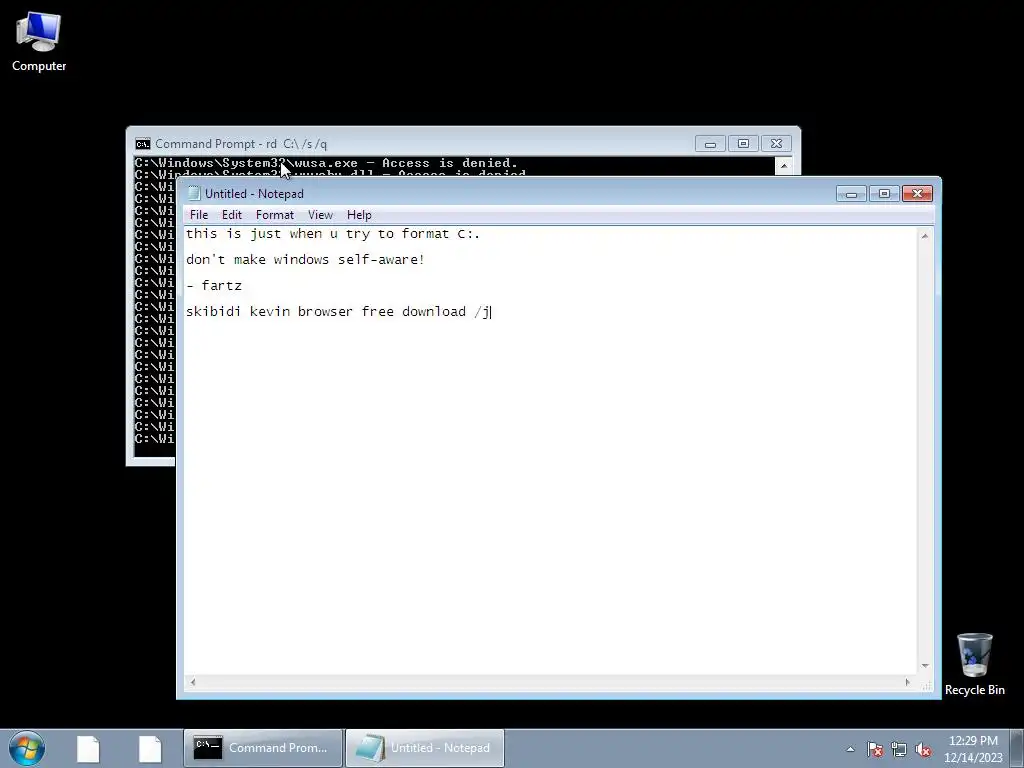Screen dimensions: 1024x768
Task: Click 'skibidi kevin browser free download' line
Action: pyautogui.click(x=338, y=312)
